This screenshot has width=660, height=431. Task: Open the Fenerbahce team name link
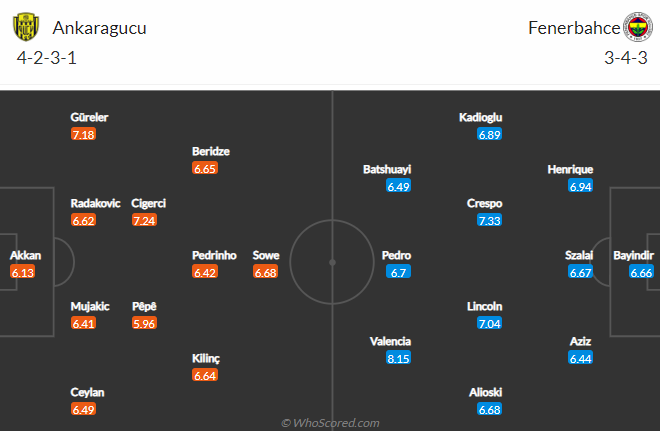tap(574, 28)
